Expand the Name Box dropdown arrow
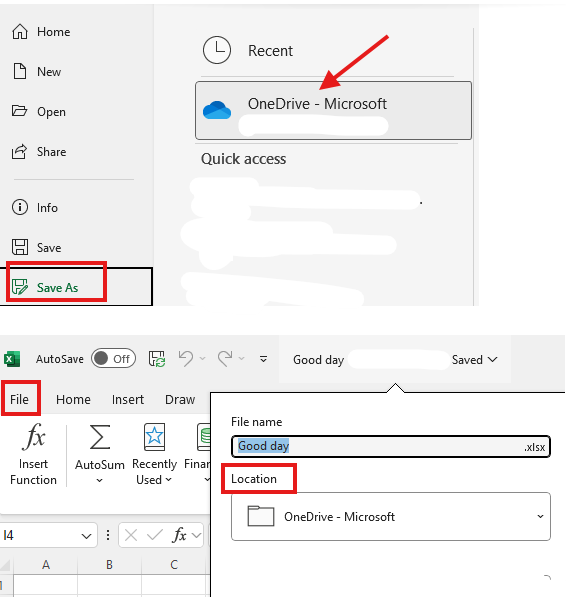The image size is (566, 597). tap(86, 536)
